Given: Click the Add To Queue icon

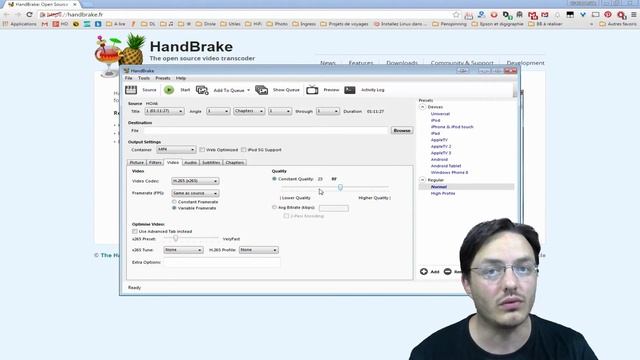Looking at the screenshot, I should (202, 90).
